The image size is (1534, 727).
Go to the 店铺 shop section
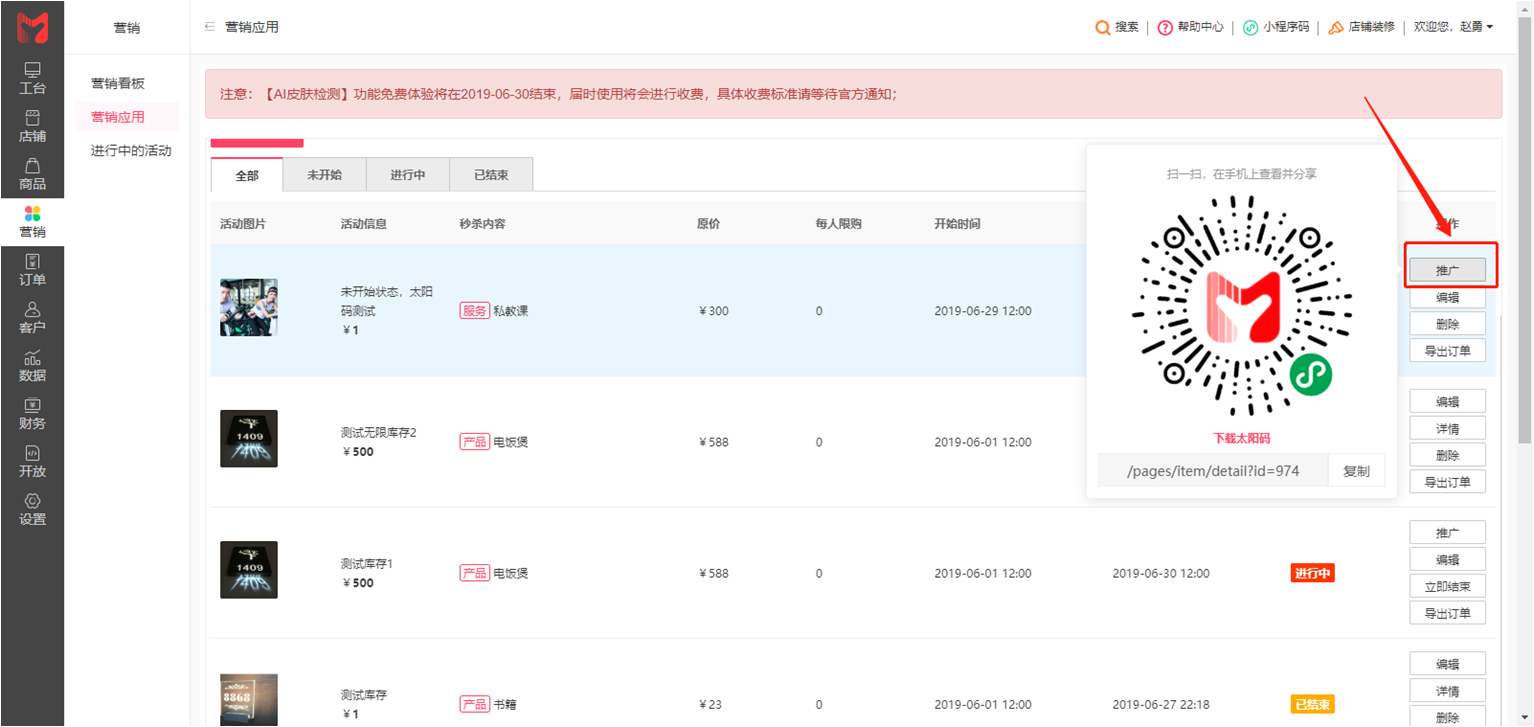coord(32,127)
